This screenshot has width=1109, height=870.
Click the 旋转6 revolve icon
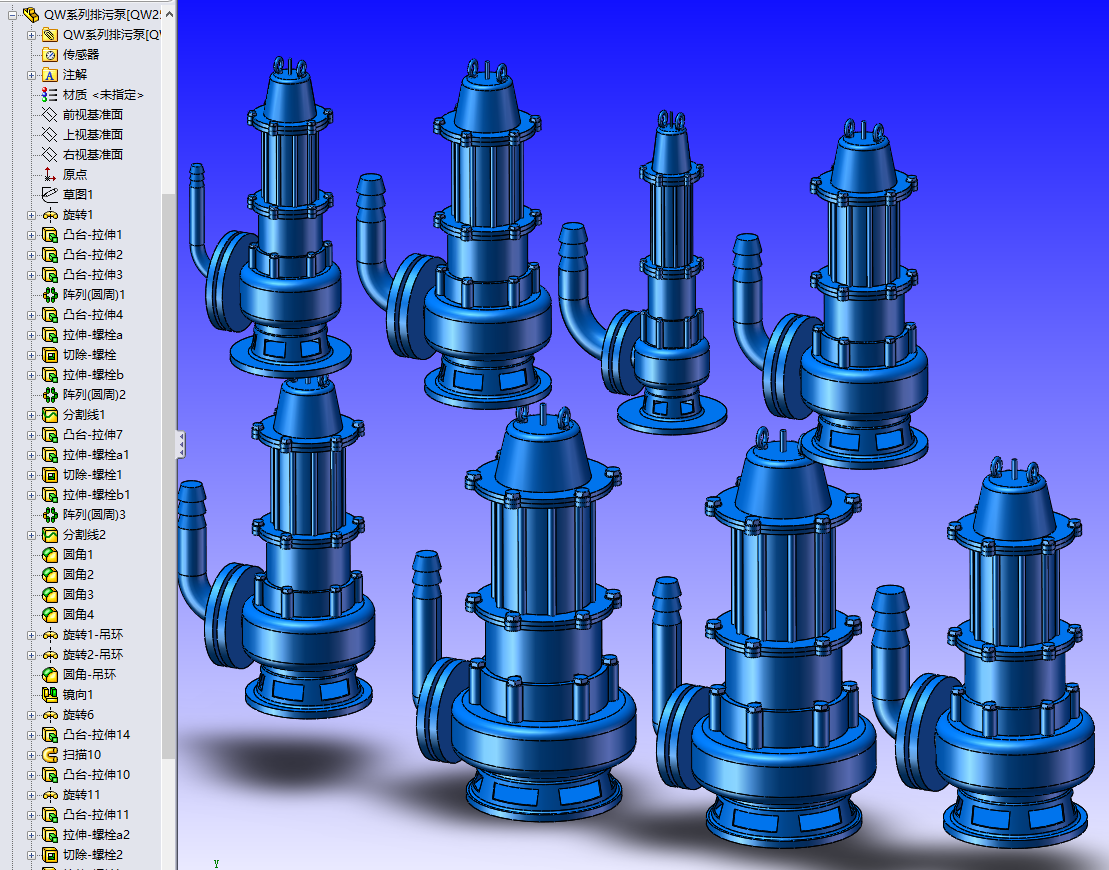click(x=50, y=714)
